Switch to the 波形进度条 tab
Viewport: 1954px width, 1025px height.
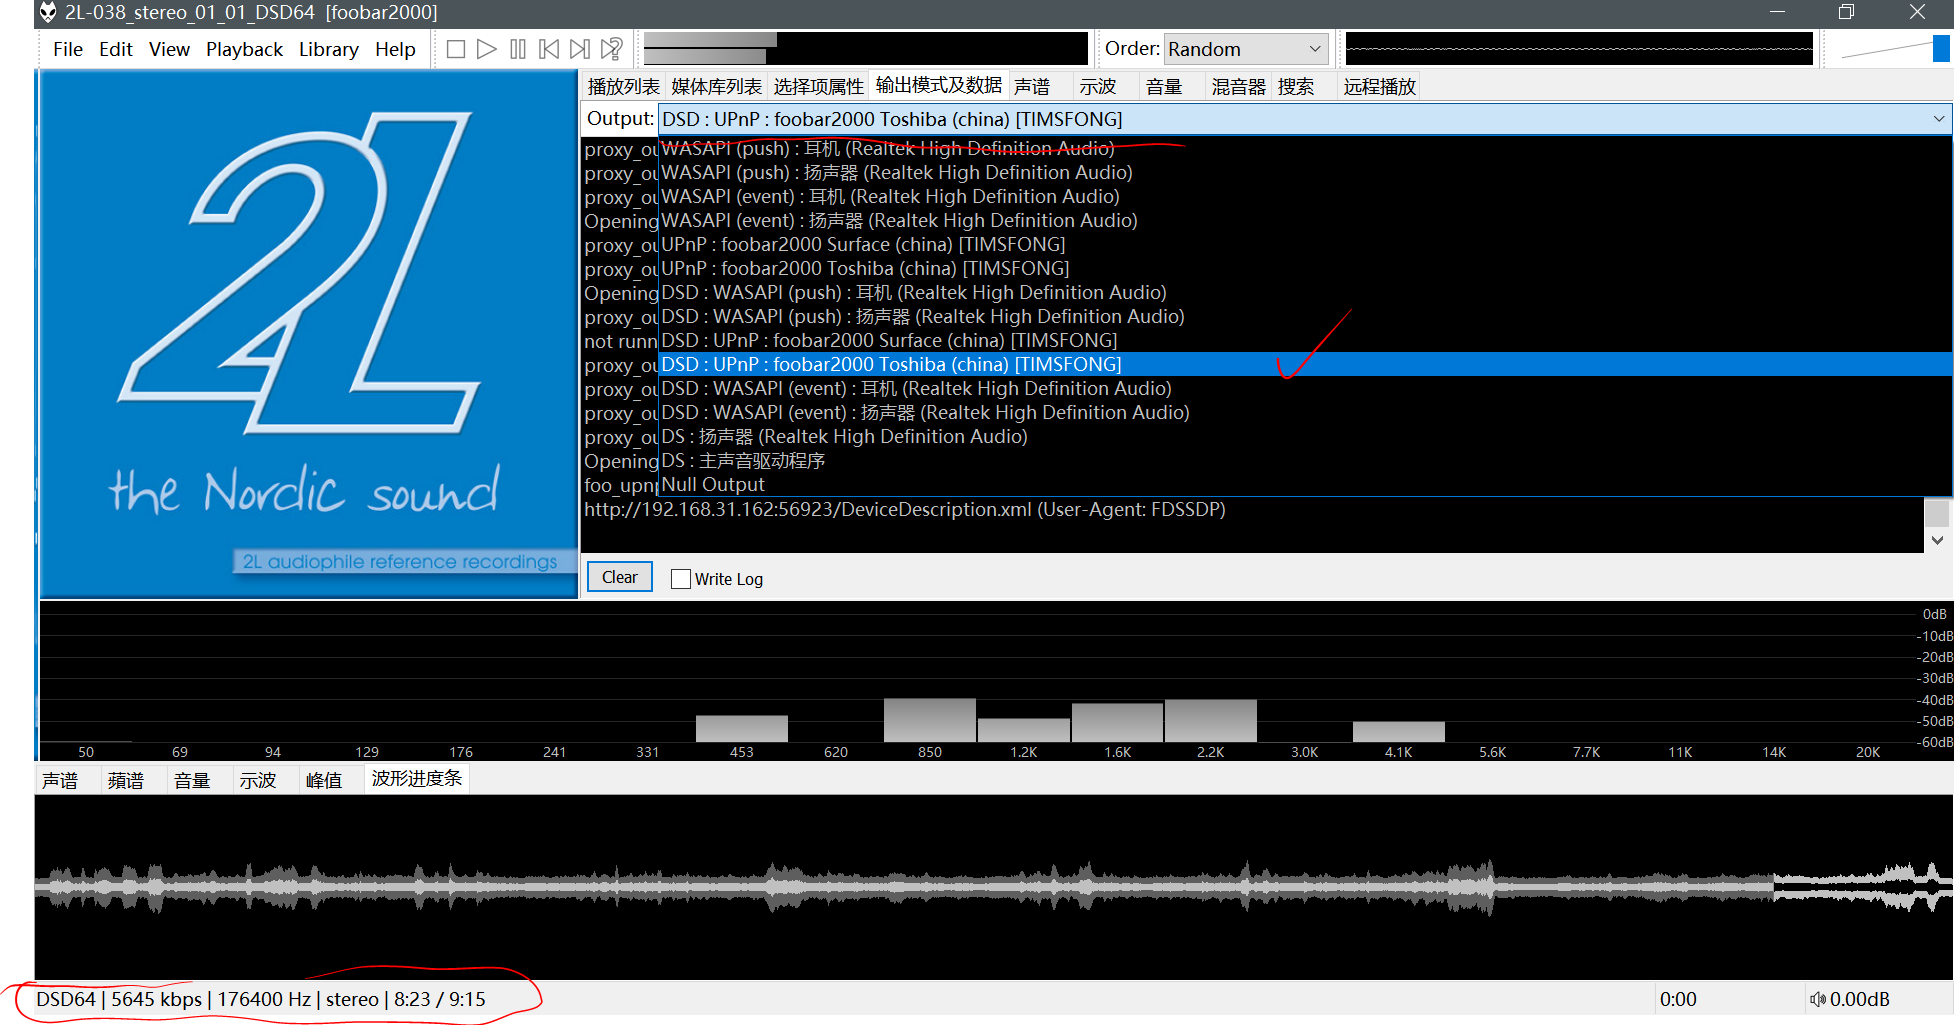pyautogui.click(x=416, y=779)
